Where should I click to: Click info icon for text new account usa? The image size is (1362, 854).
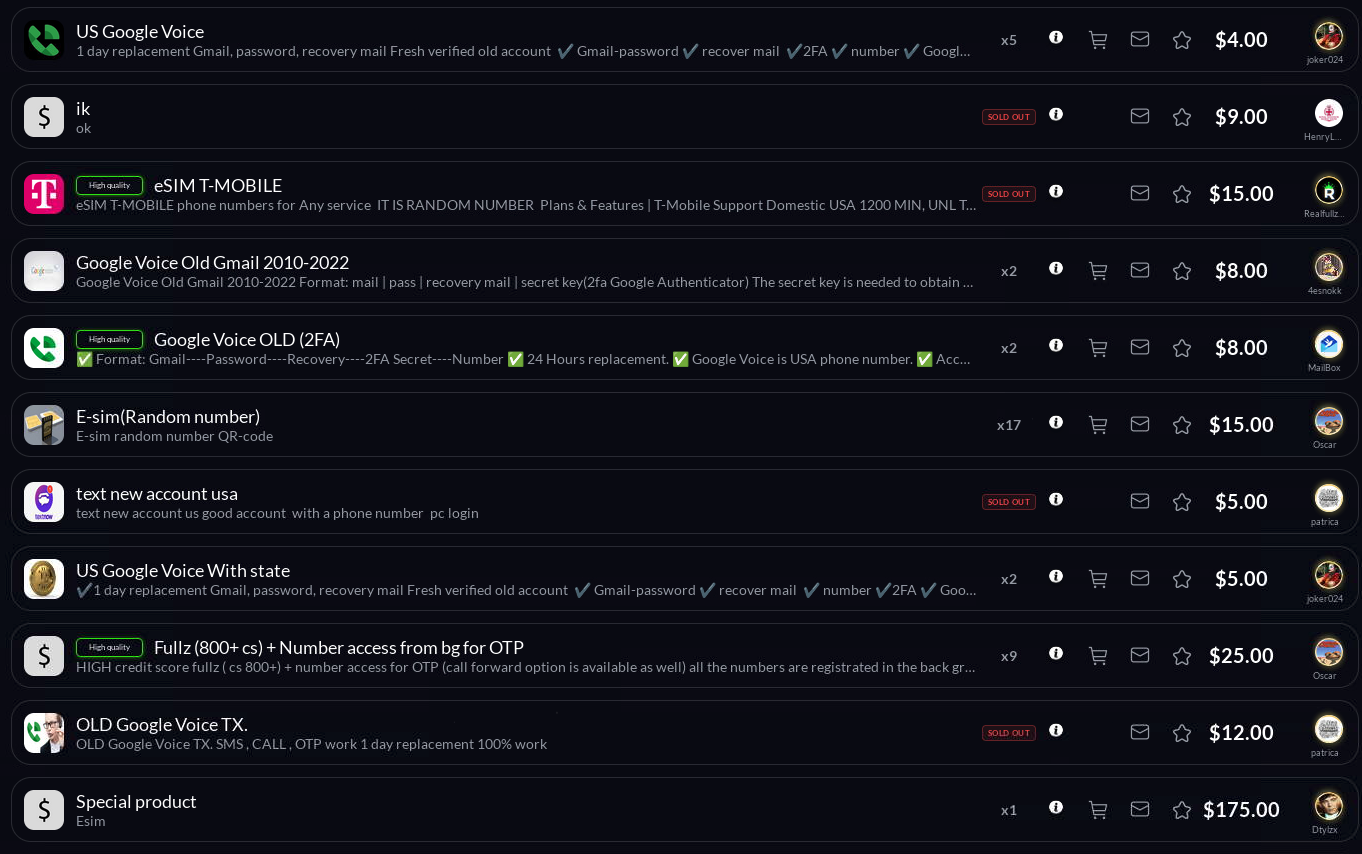tap(1056, 499)
